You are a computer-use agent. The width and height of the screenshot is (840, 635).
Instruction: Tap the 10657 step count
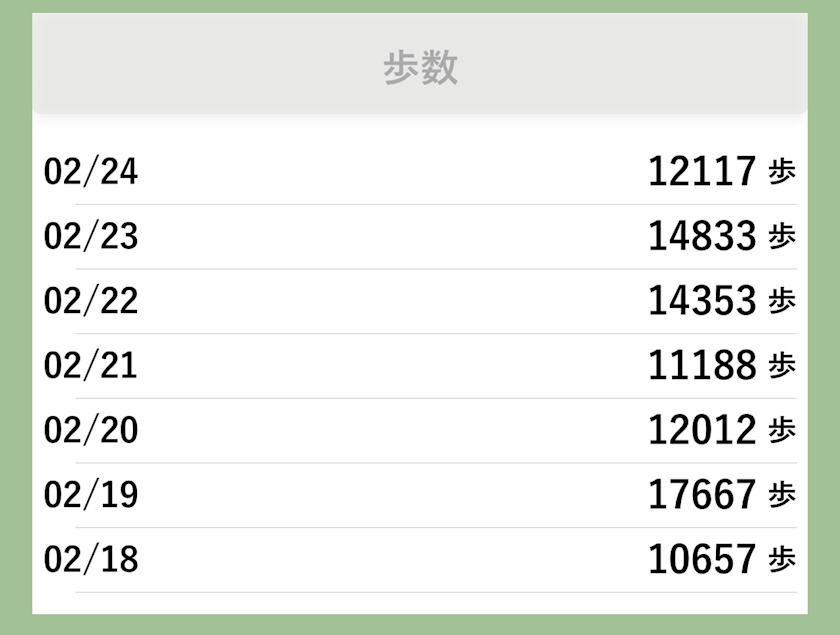(702, 559)
